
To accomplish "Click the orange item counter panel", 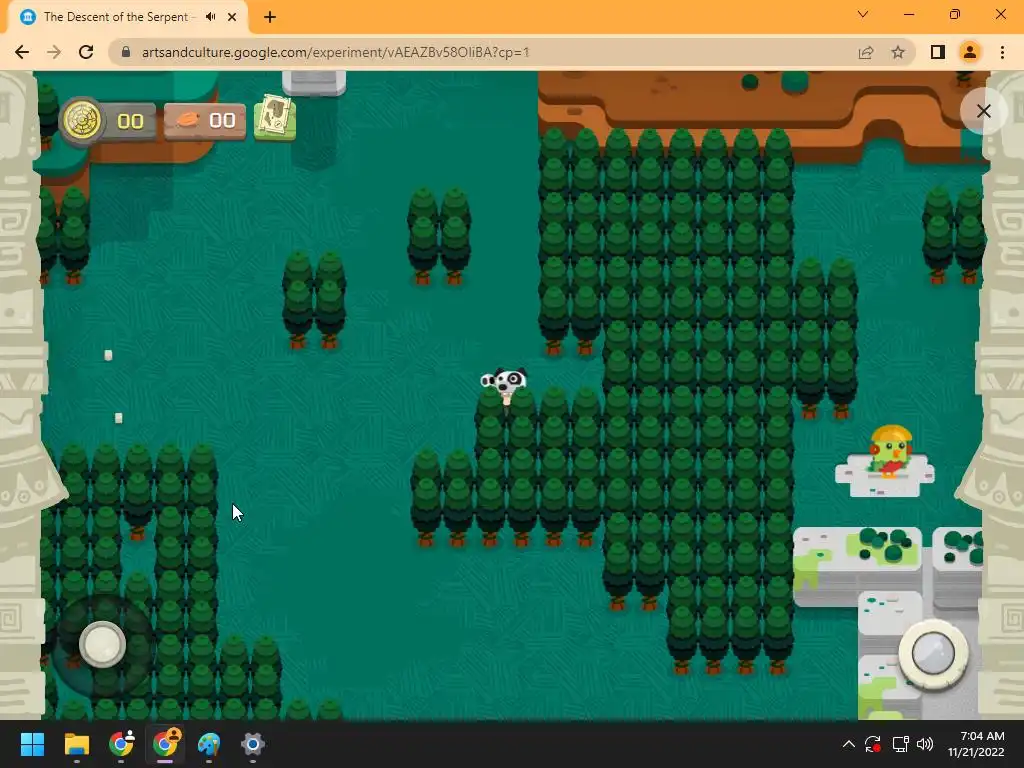I will point(205,121).
